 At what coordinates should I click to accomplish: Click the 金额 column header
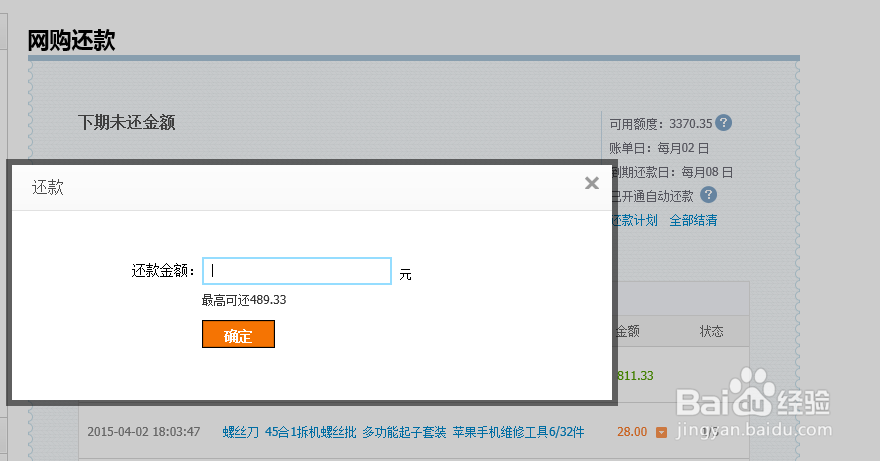coord(627,331)
